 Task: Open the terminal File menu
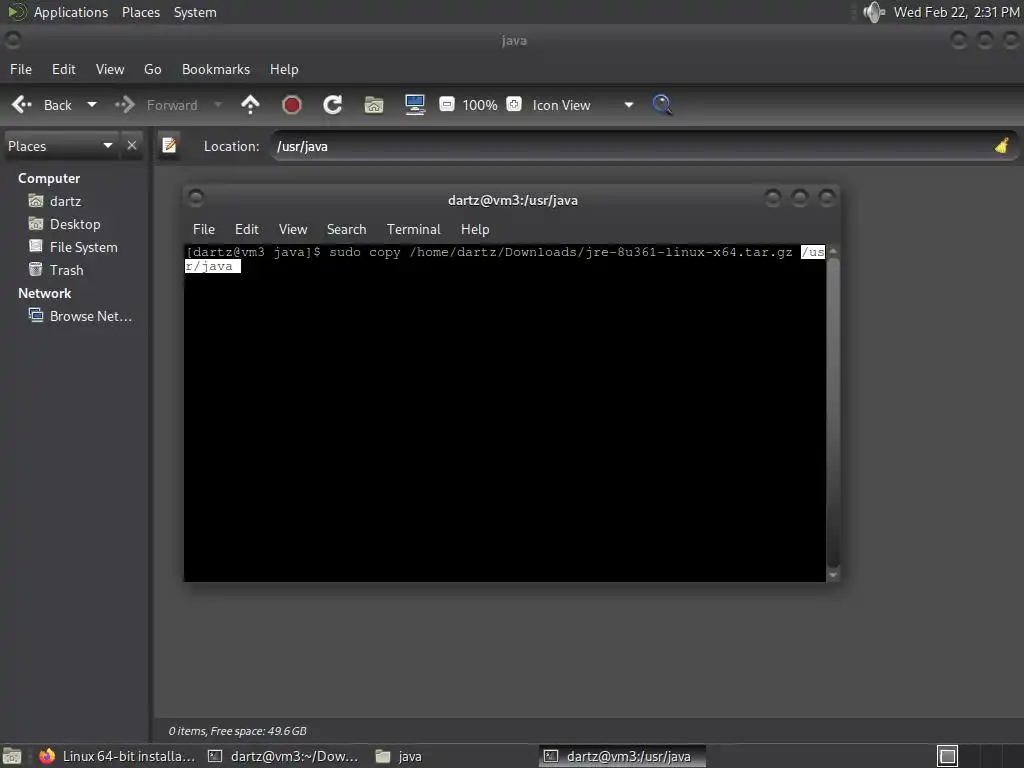point(204,229)
